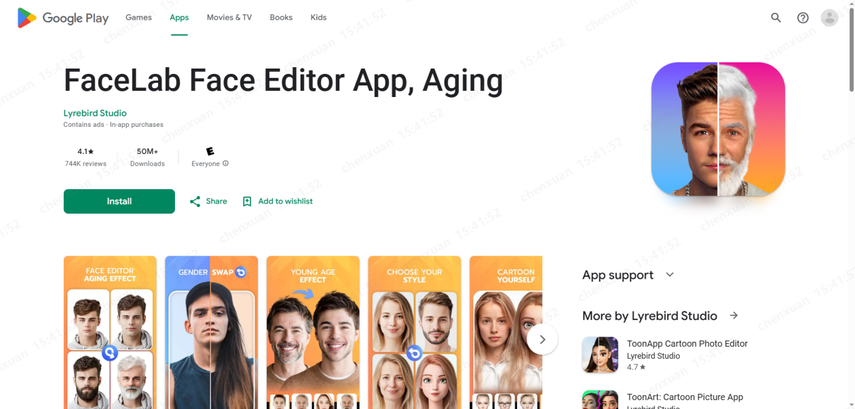Click the FaceLab app icon image
This screenshot has height=409, width=855.
(x=718, y=129)
